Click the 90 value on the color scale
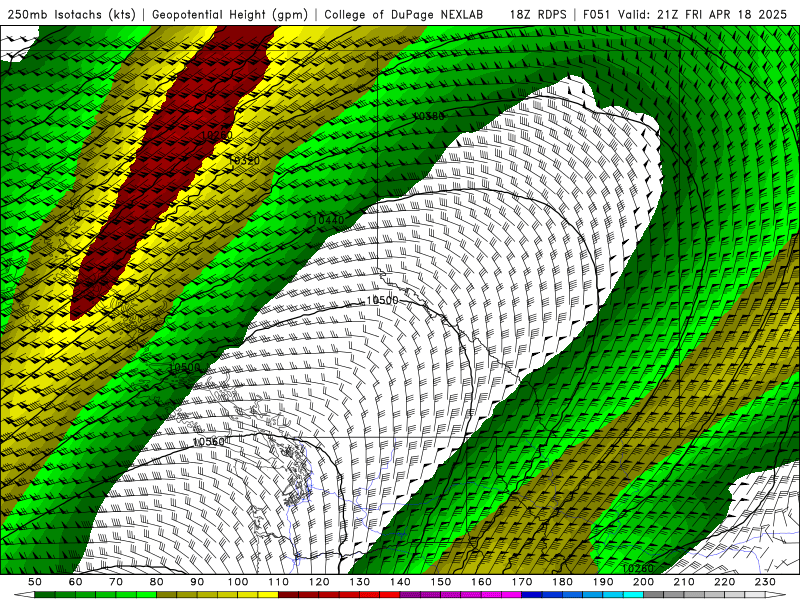 [x=197, y=582]
